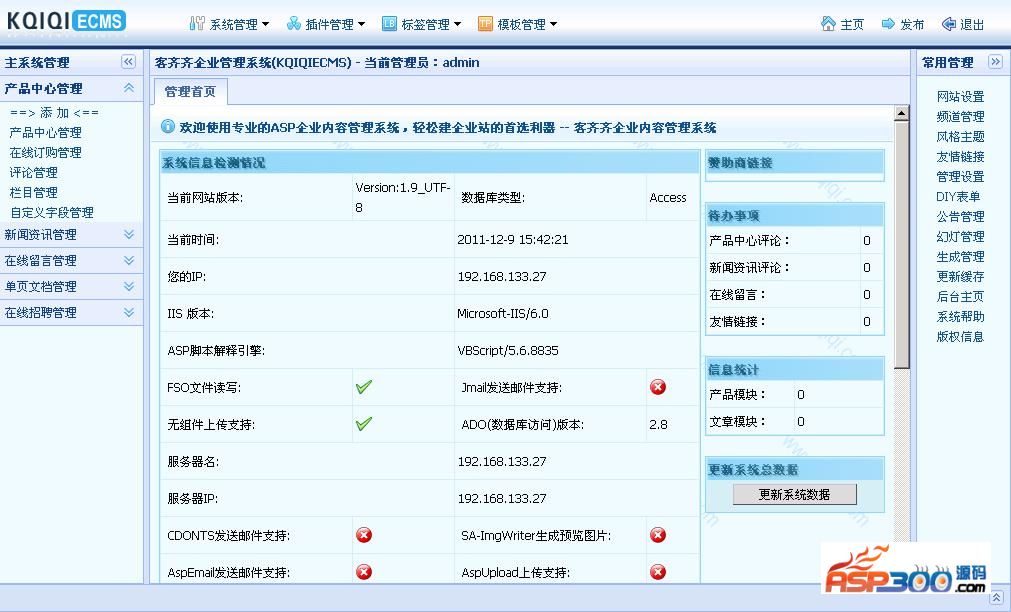Screen dimensions: 1011x612
Task: Open 风格主题 in 常用管理
Action: [960, 136]
